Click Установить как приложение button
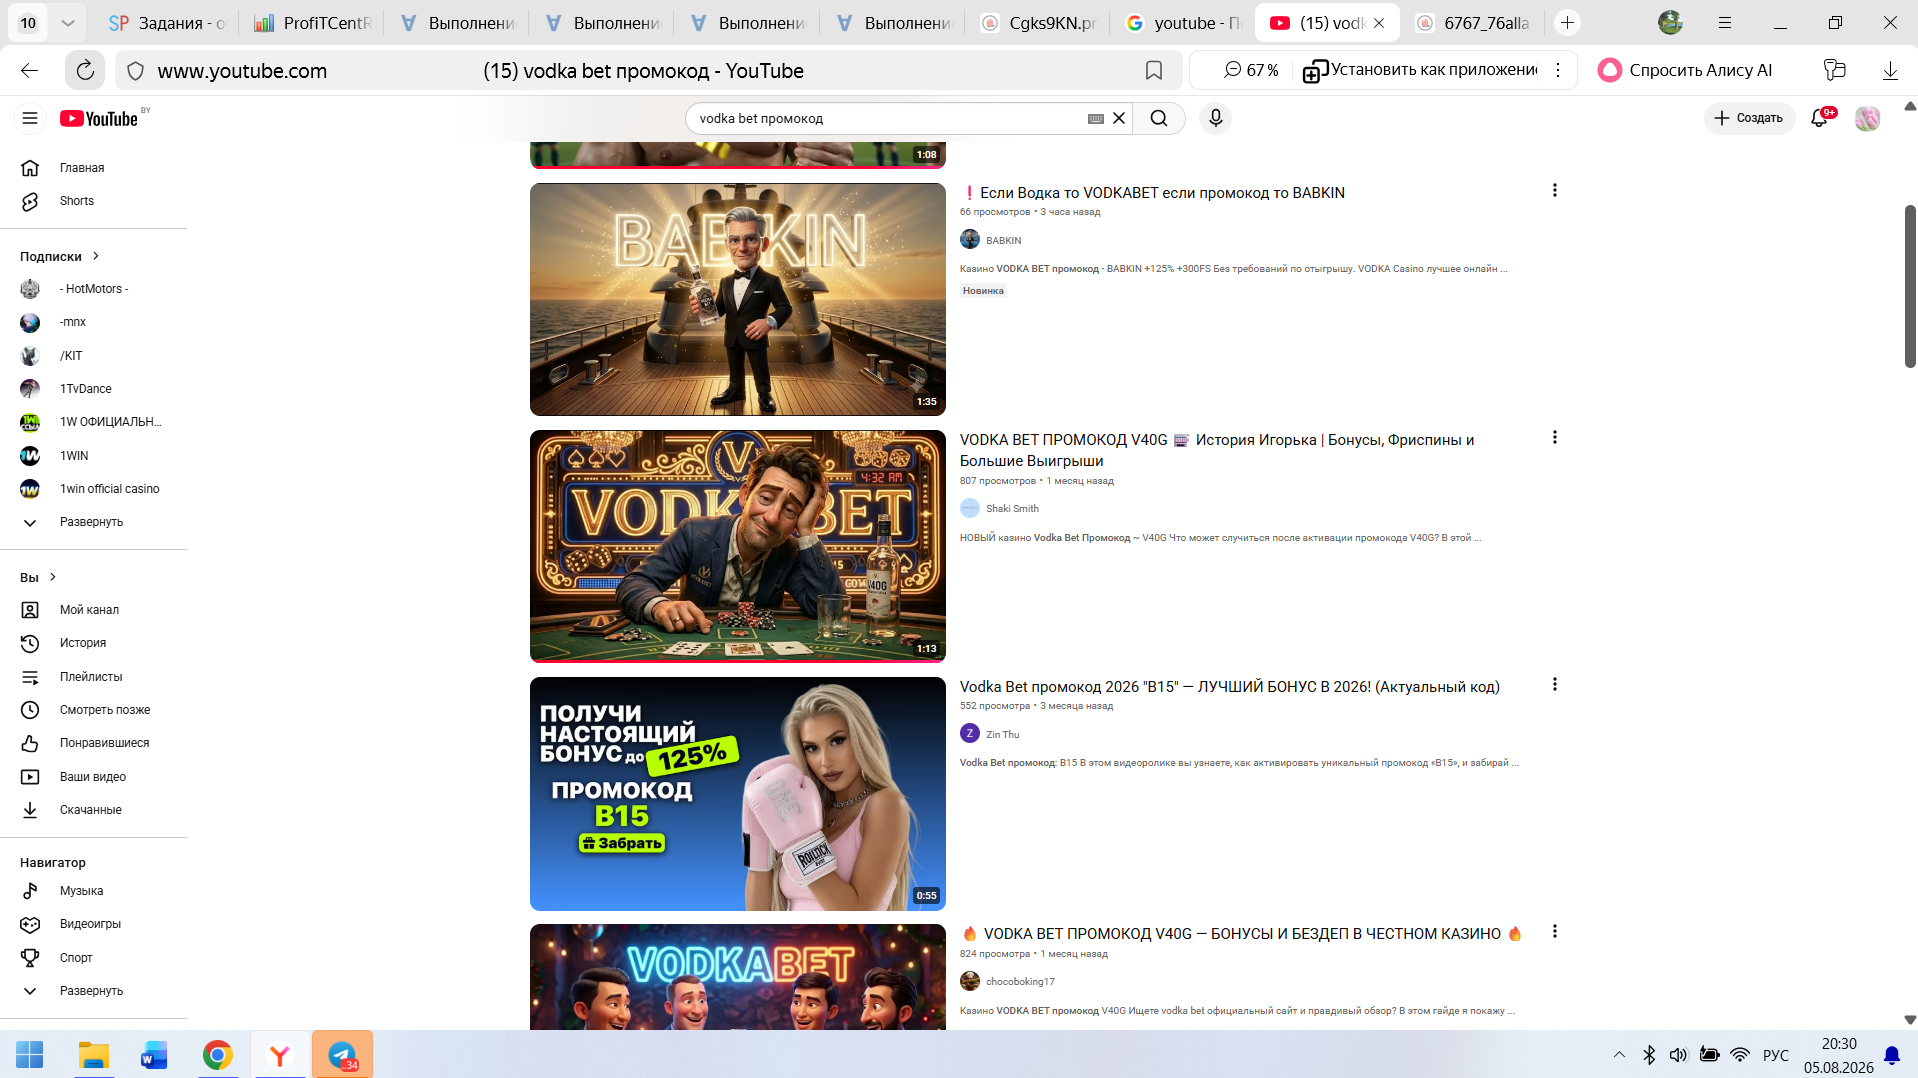Image resolution: width=1918 pixels, height=1078 pixels. tap(1420, 70)
